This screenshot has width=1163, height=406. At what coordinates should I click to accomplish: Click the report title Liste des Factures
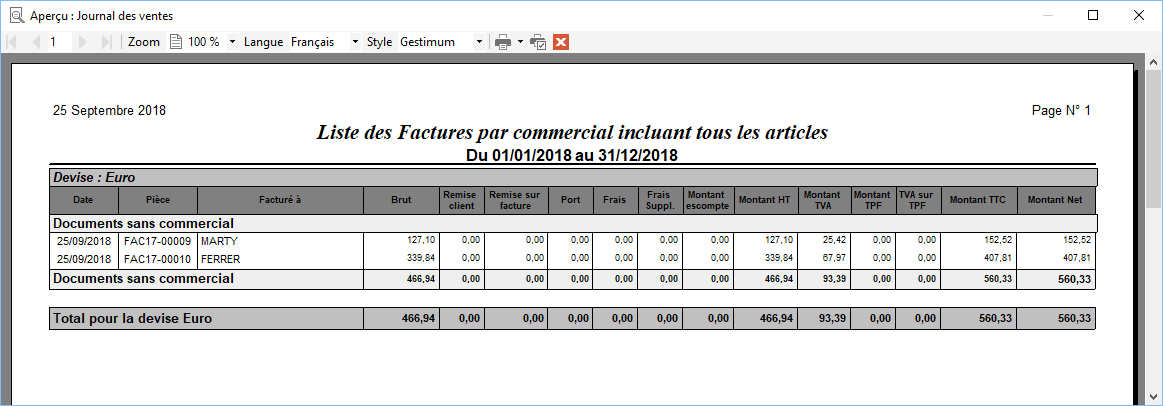click(x=572, y=133)
